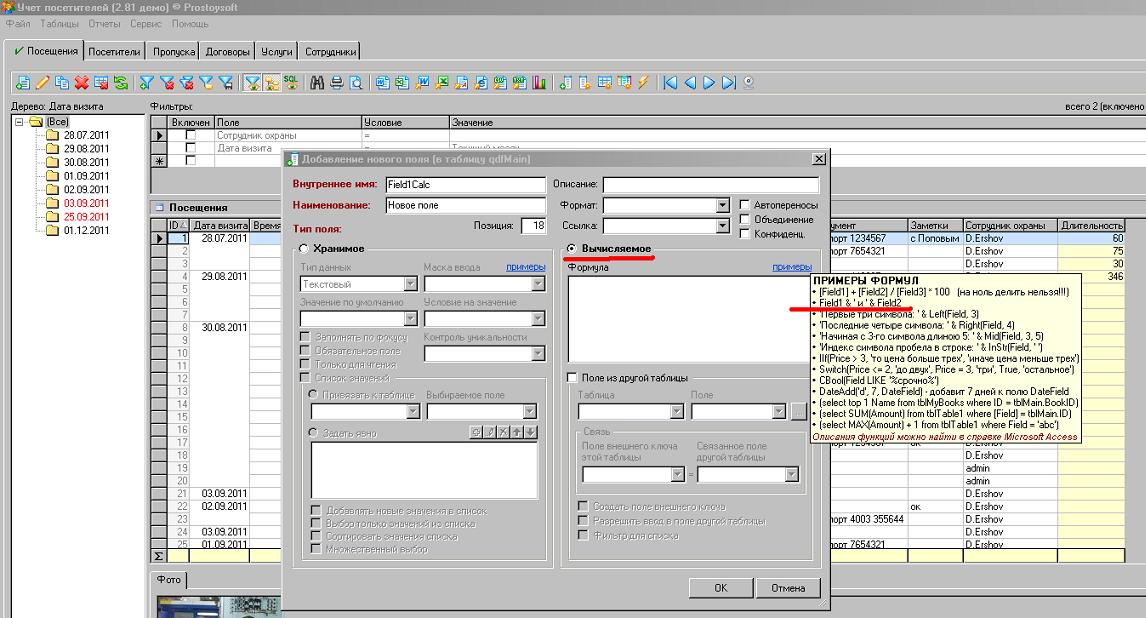Screen dimensions: 1146x618
Task: Click the lightning bolt toolbar icon
Action: 643,83
